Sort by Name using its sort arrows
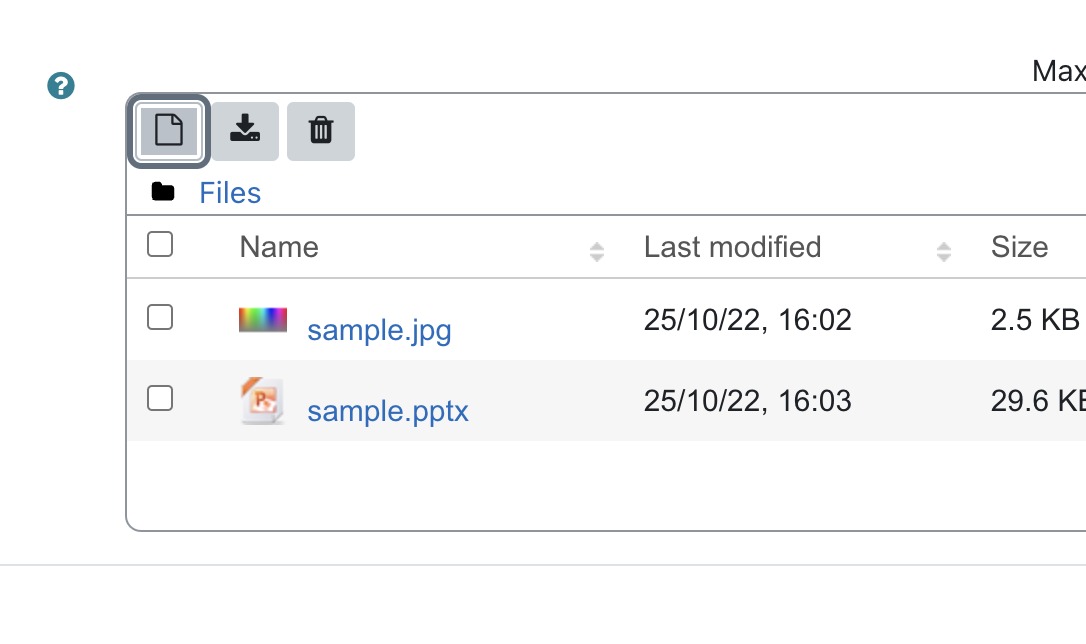 coord(597,251)
